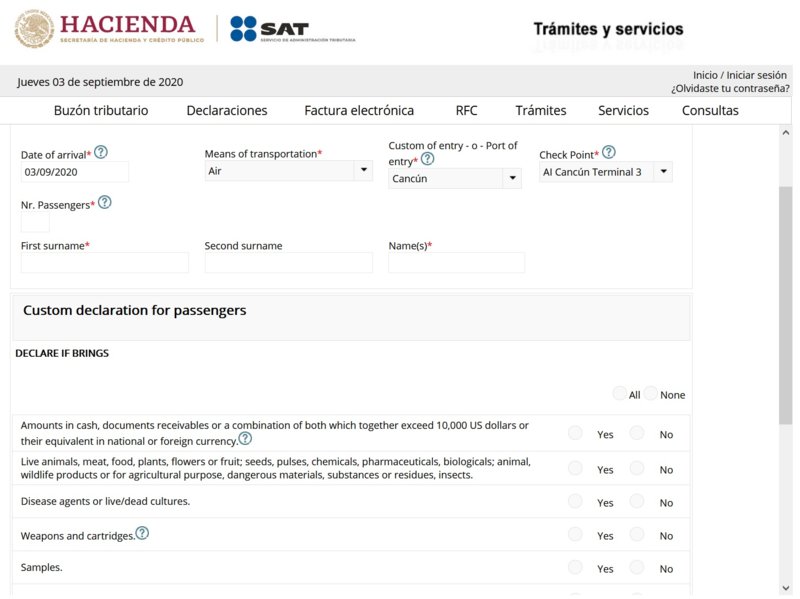Open the Factura electrónica menu

359,111
